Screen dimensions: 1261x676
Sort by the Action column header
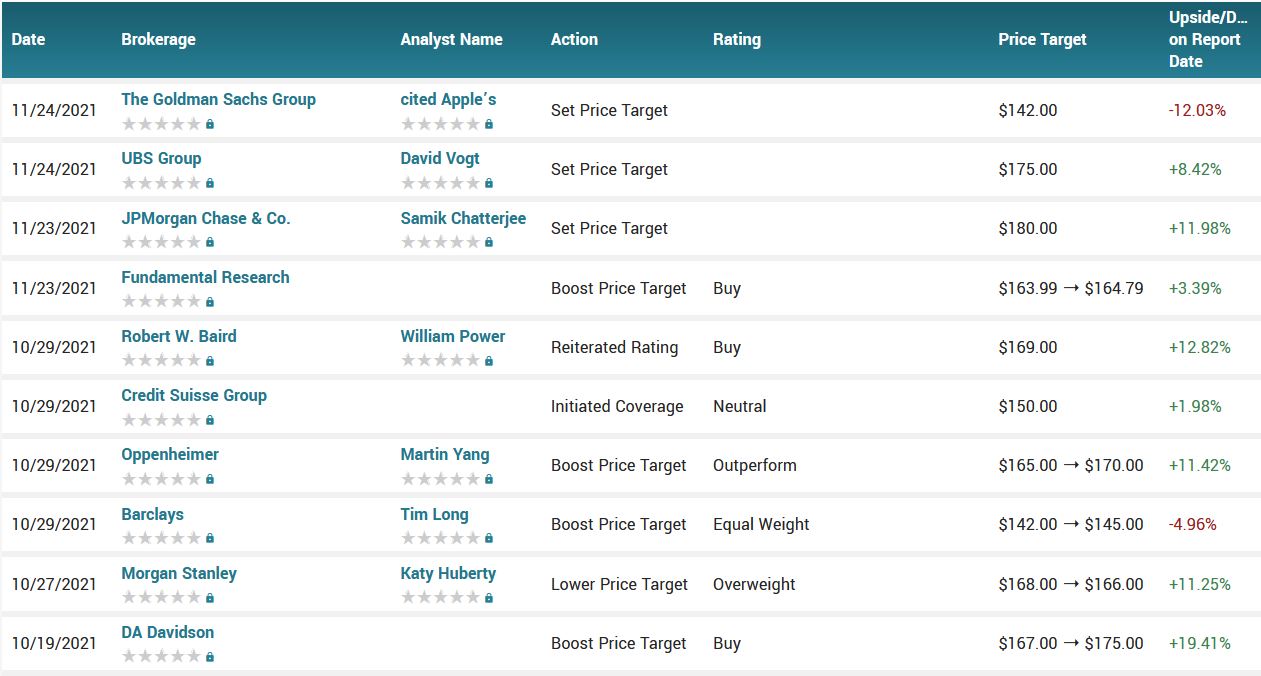click(x=574, y=40)
